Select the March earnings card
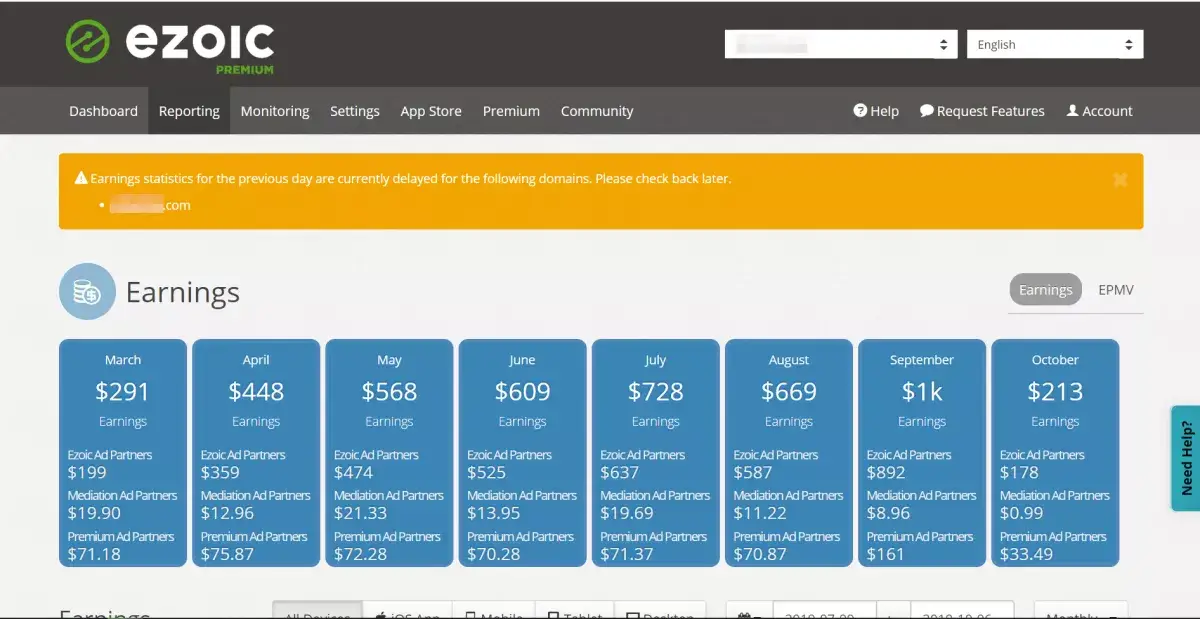 pyautogui.click(x=123, y=453)
